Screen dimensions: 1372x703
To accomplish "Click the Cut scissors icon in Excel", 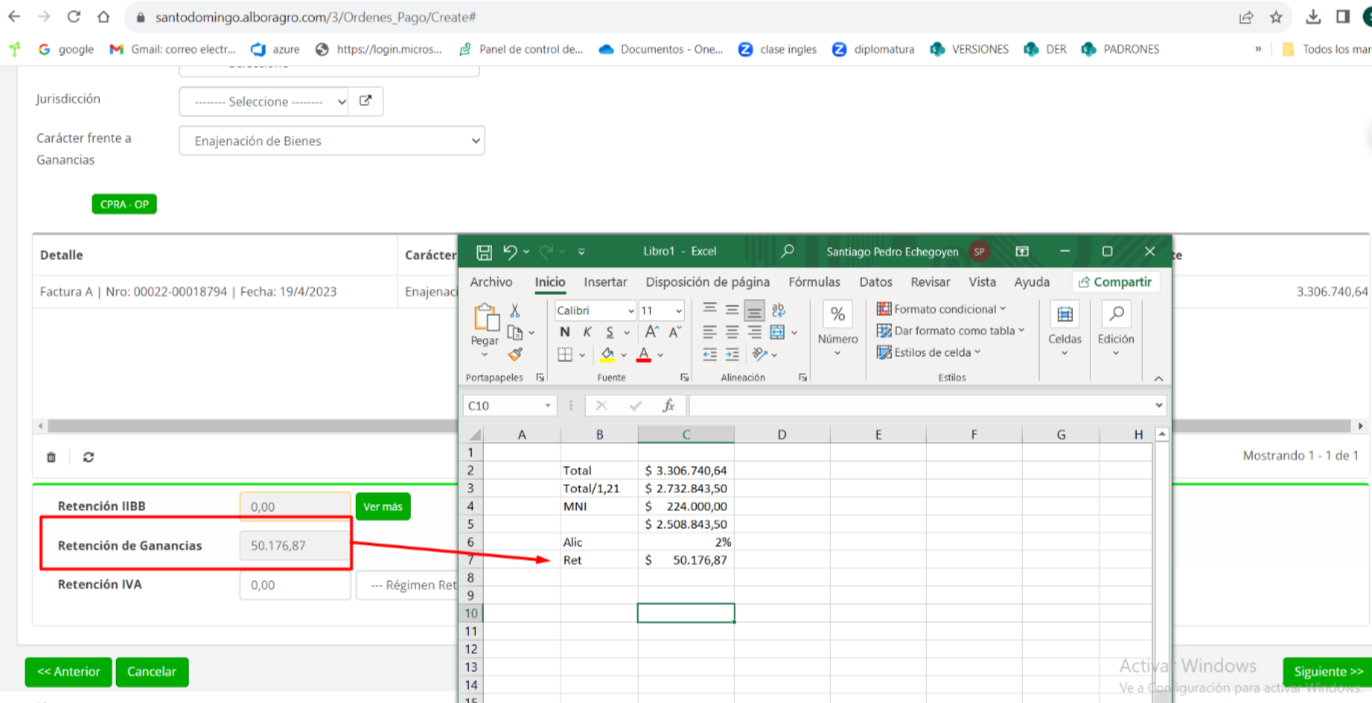I will point(515,311).
